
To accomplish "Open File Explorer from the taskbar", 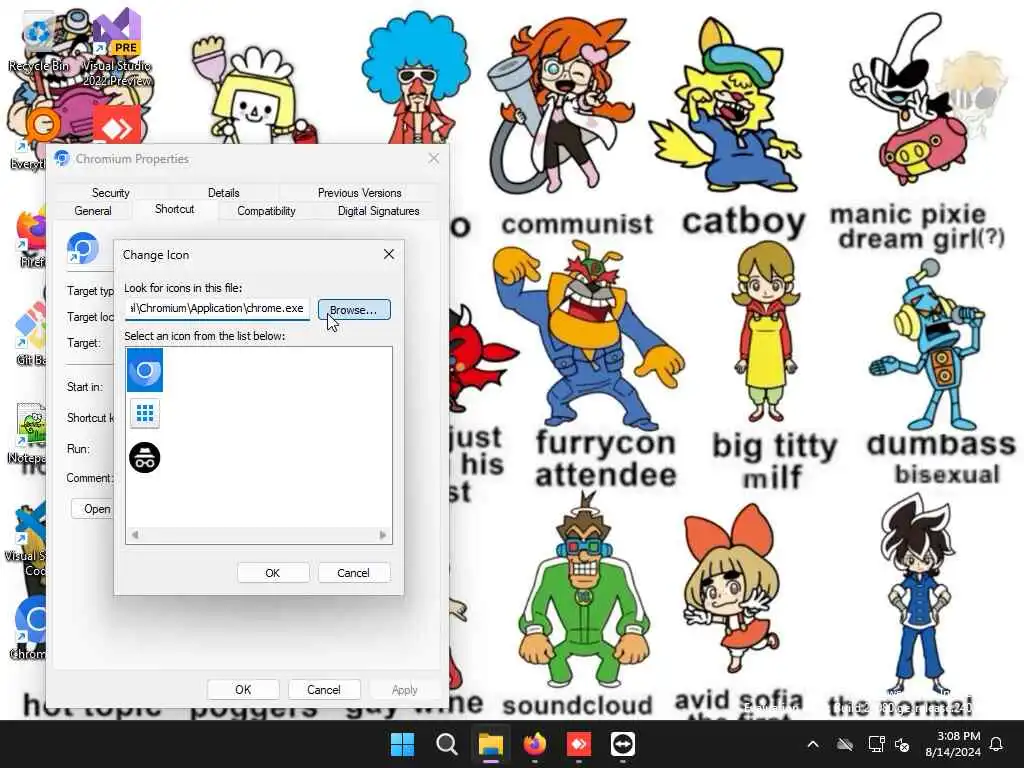I will click(x=490, y=744).
